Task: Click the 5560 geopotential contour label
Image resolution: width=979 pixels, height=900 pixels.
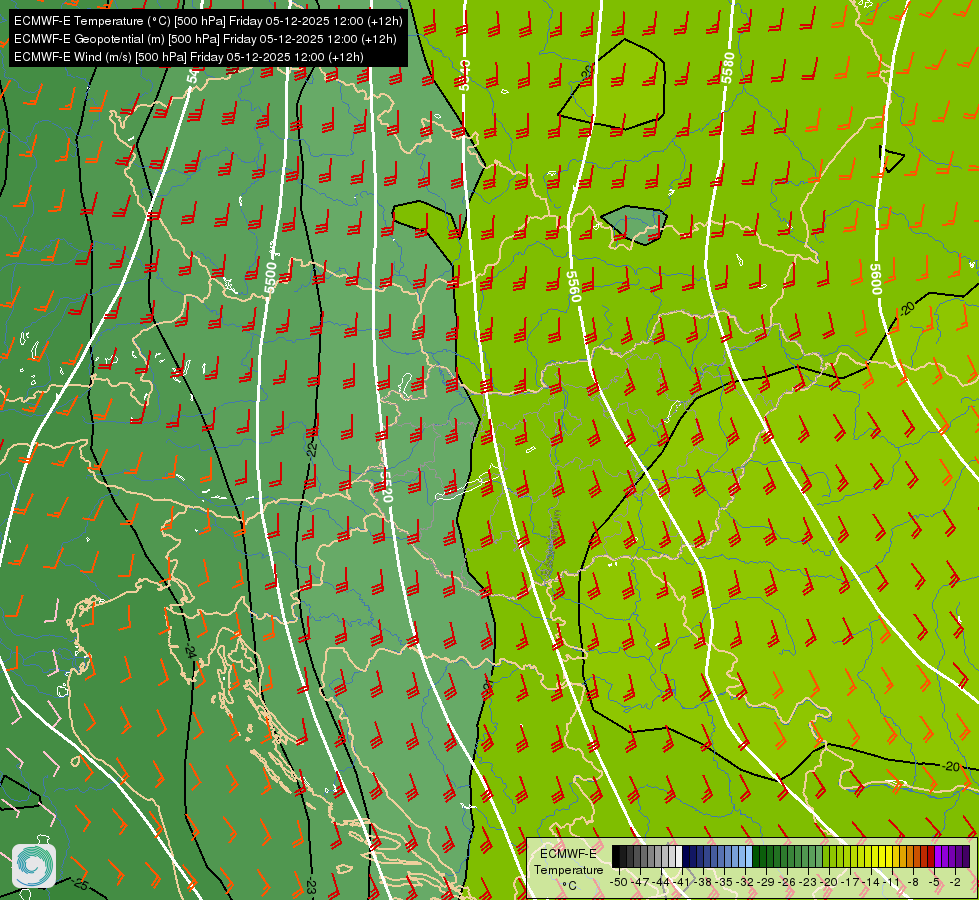Action: (574, 285)
